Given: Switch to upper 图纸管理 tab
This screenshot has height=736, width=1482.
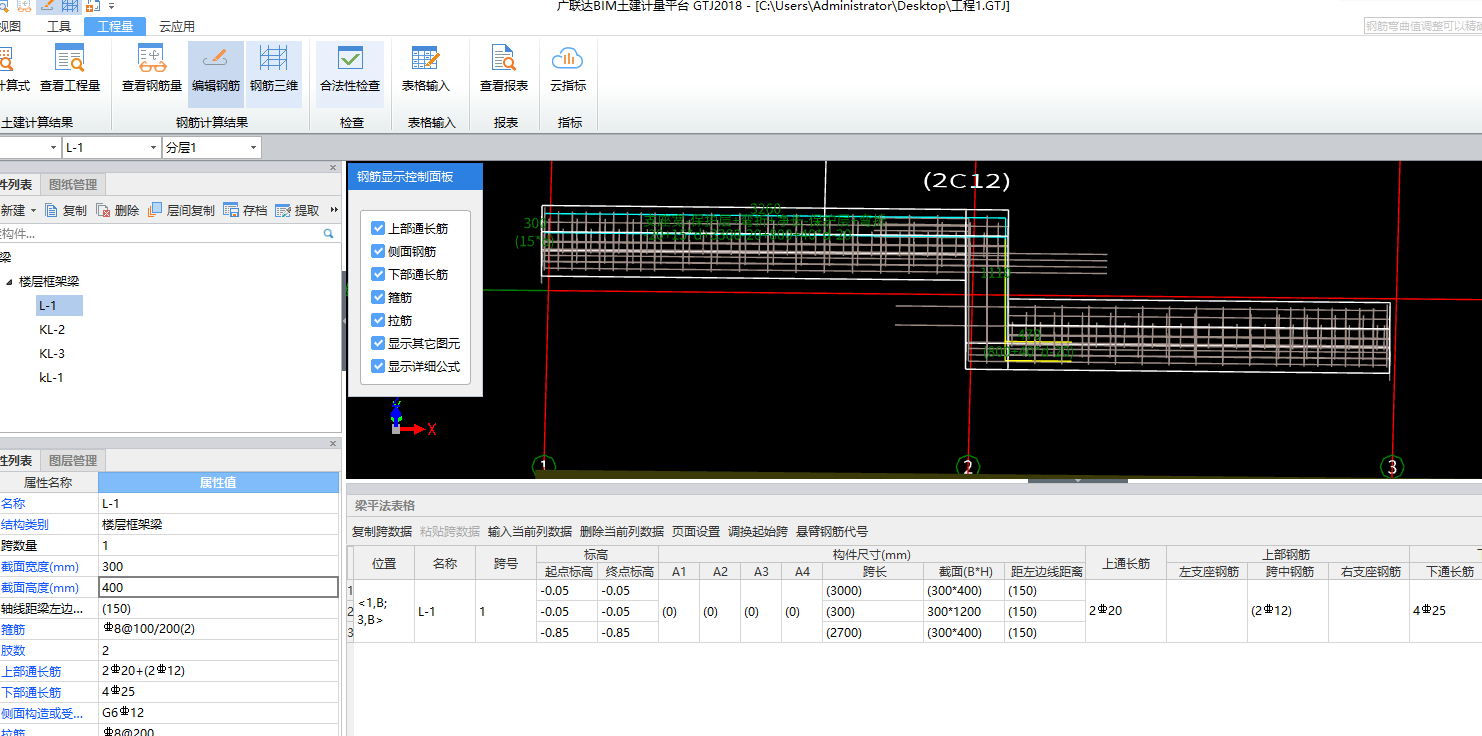Looking at the screenshot, I should pos(73,184).
